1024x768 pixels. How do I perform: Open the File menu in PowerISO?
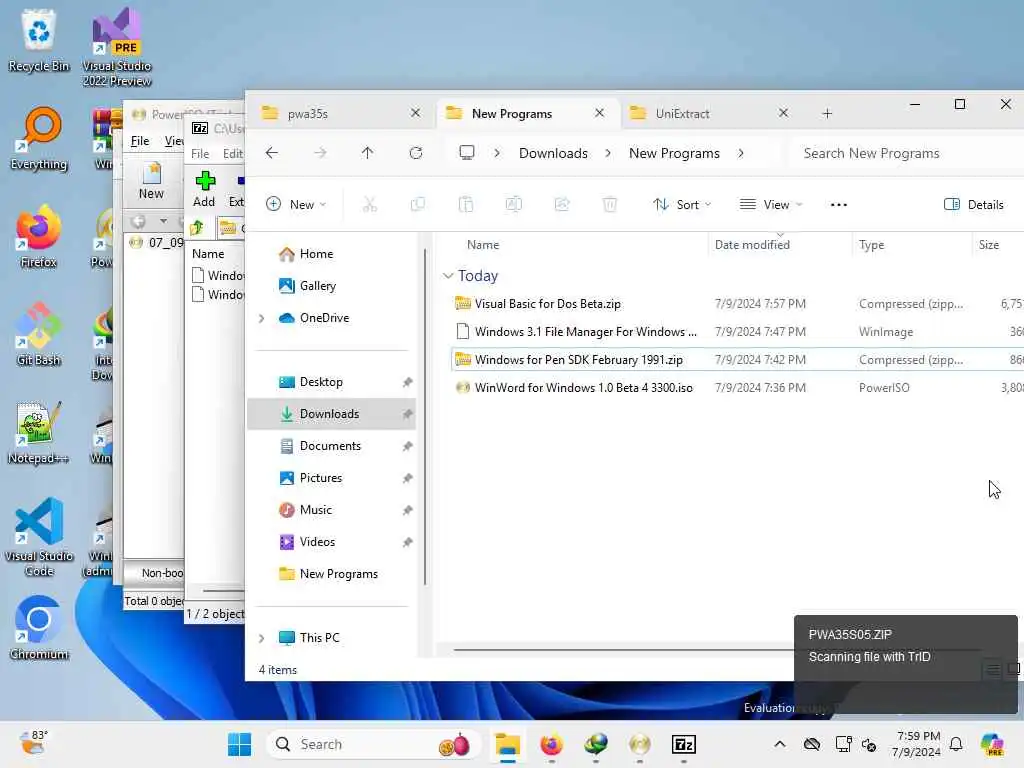click(x=140, y=141)
